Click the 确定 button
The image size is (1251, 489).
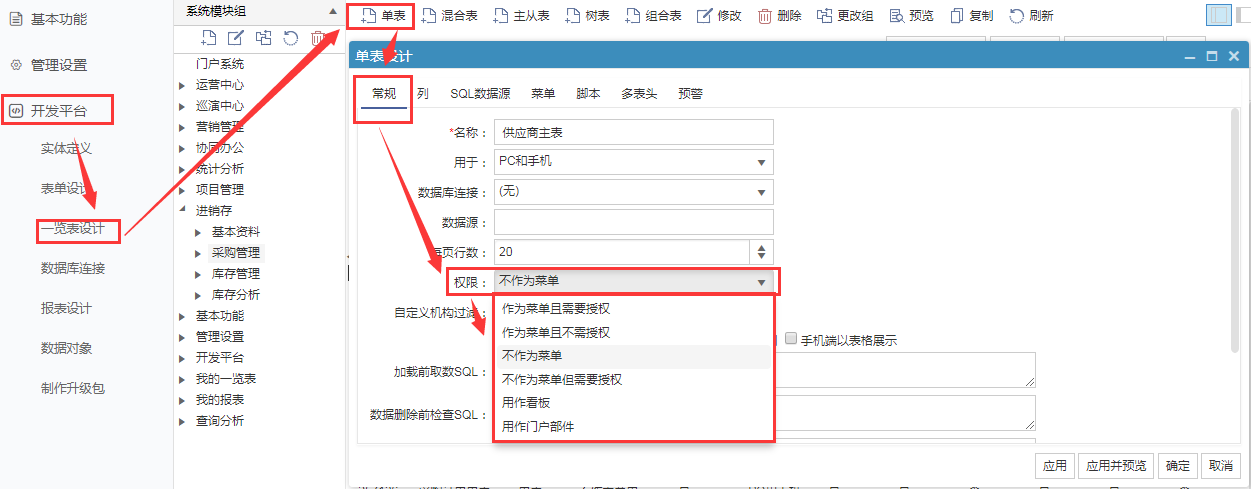point(1178,466)
